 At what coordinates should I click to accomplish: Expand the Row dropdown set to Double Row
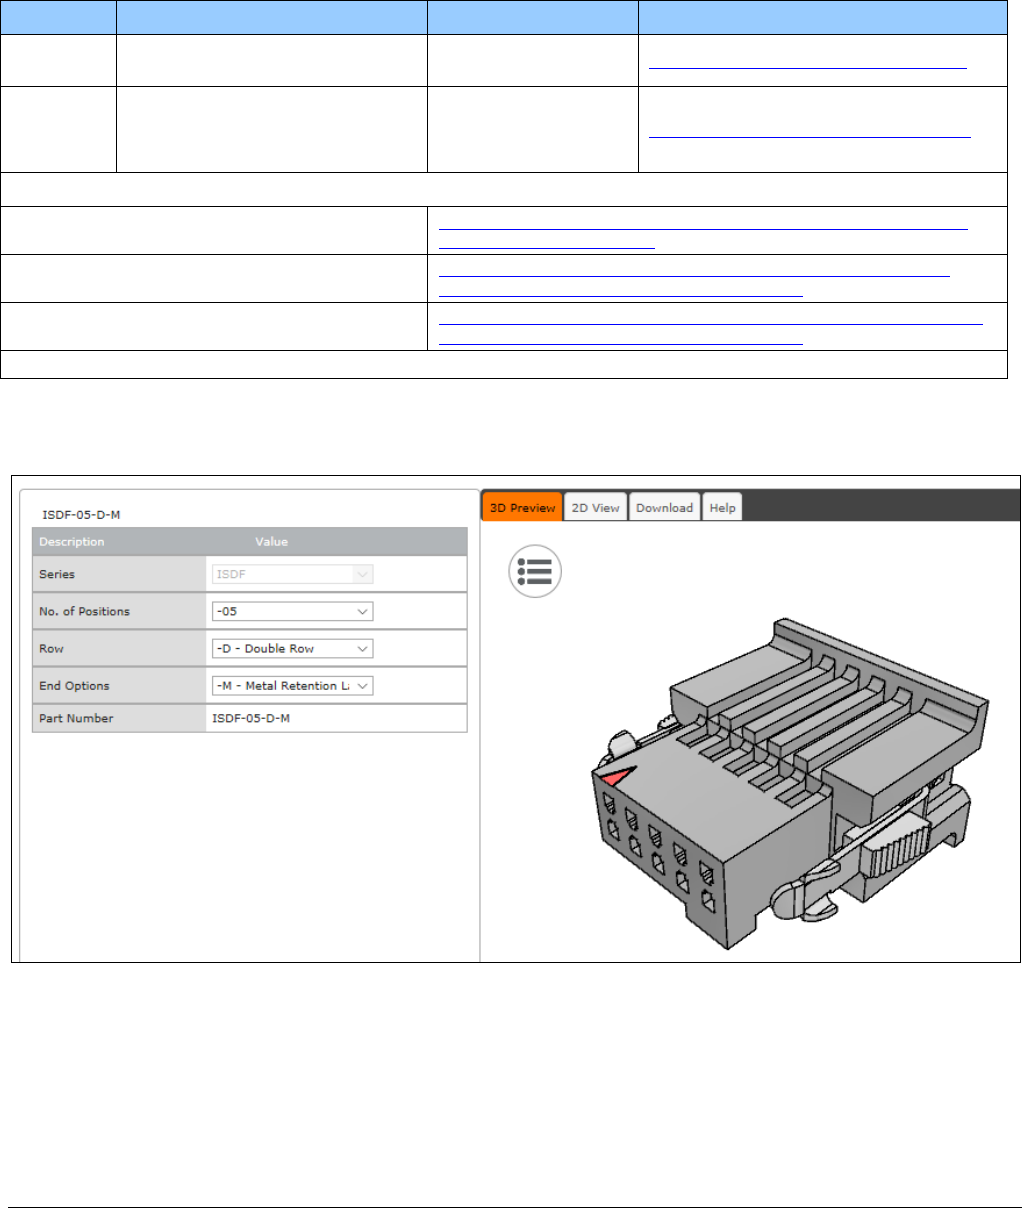click(292, 648)
